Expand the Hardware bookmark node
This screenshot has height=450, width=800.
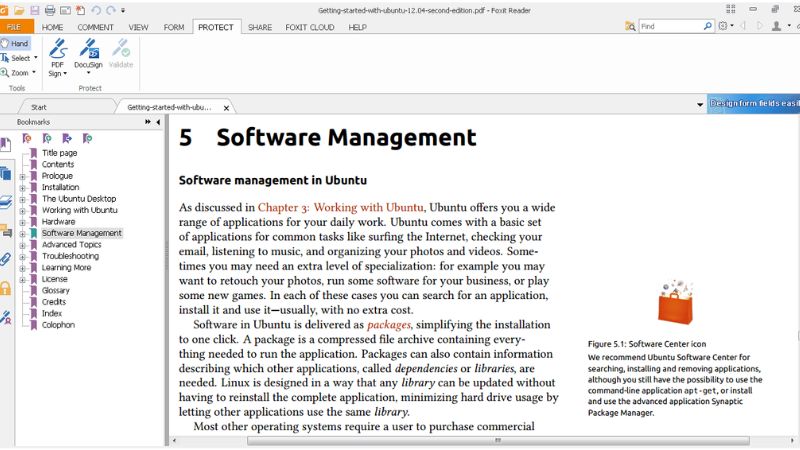click(23, 222)
